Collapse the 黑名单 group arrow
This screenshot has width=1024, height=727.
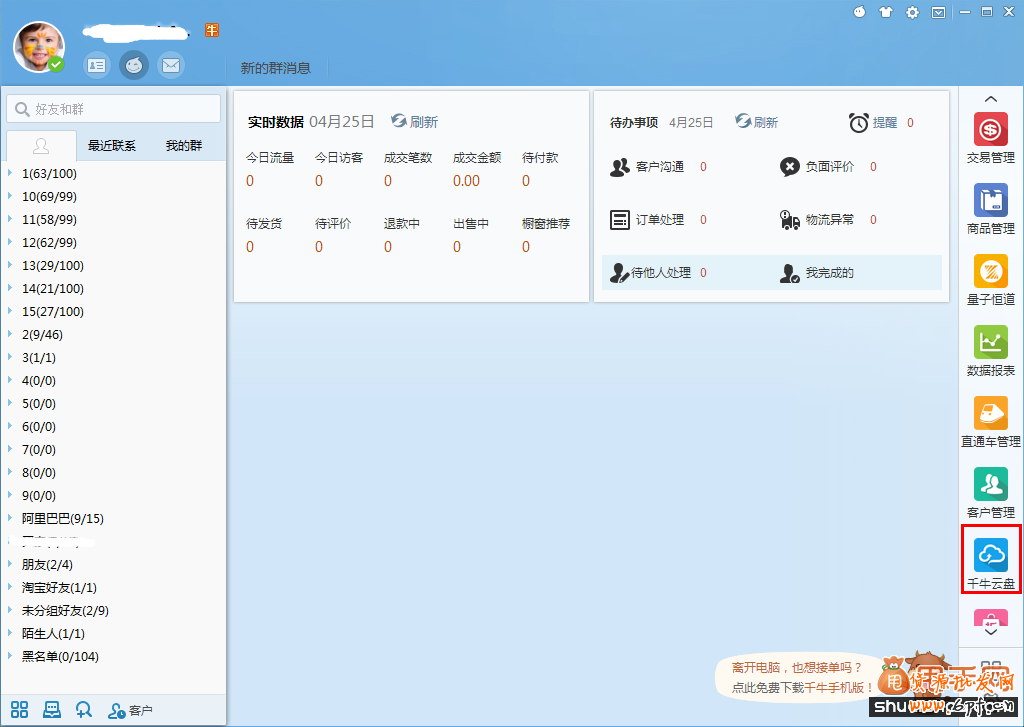(10, 656)
